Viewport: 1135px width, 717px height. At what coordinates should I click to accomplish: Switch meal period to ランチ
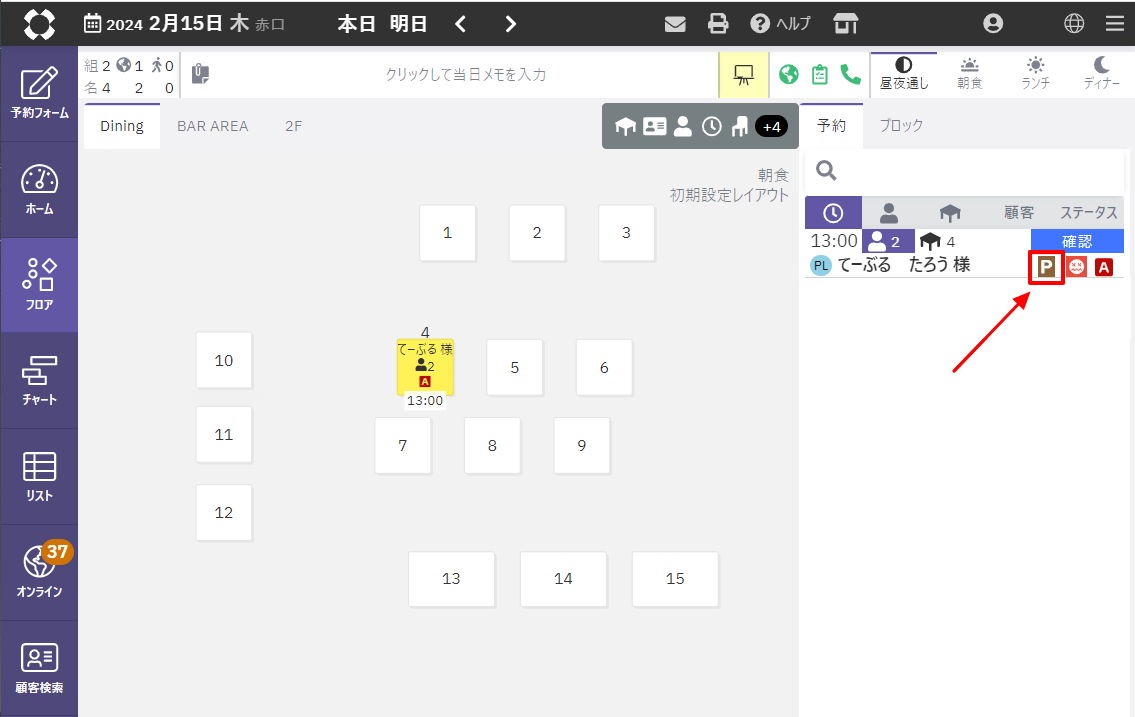[x=1035, y=74]
